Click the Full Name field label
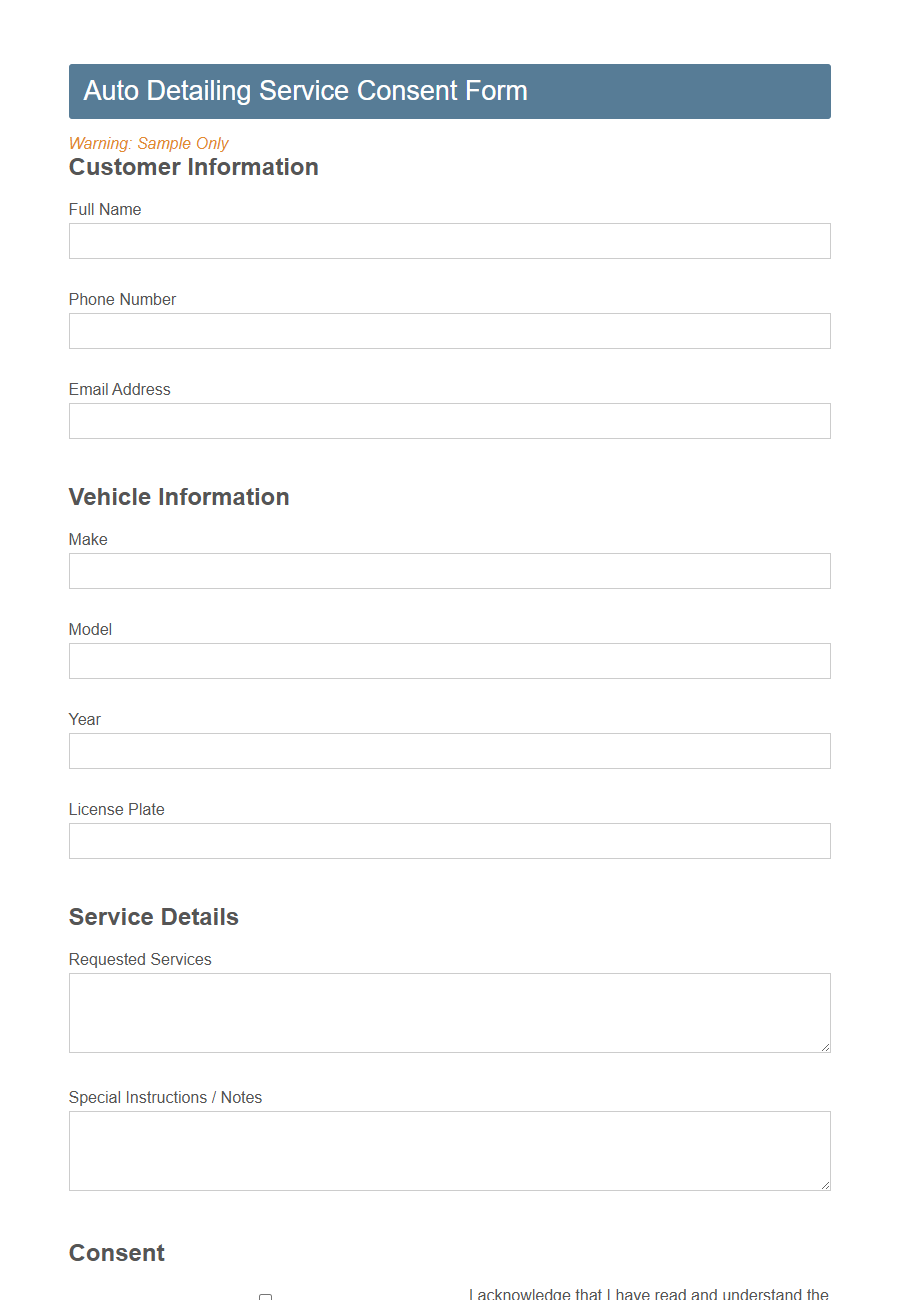This screenshot has height=1300, width=900. click(x=105, y=209)
